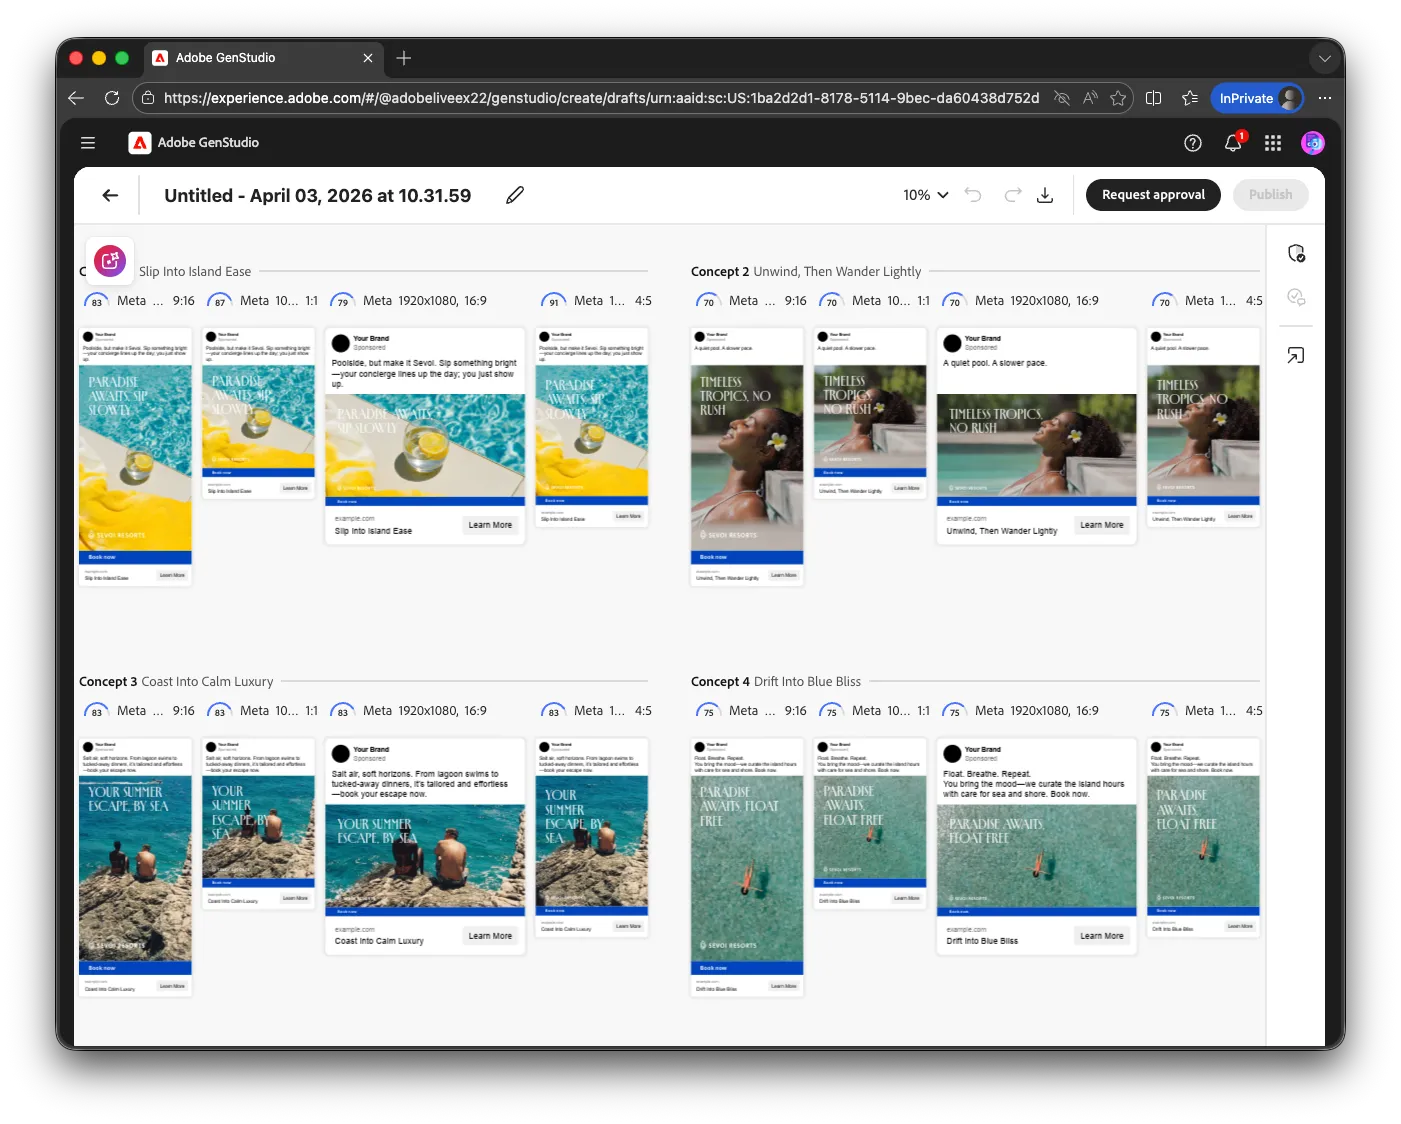Expand the 10% zoom level dropdown

pos(925,195)
